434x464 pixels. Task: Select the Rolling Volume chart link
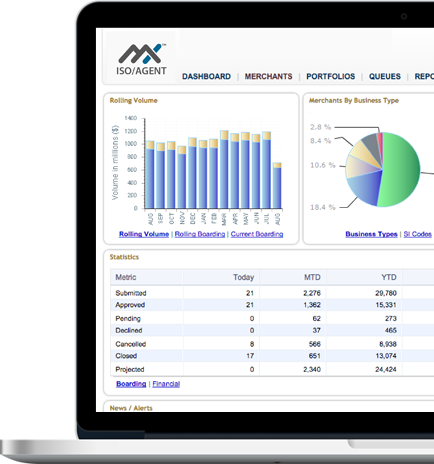[x=144, y=234]
